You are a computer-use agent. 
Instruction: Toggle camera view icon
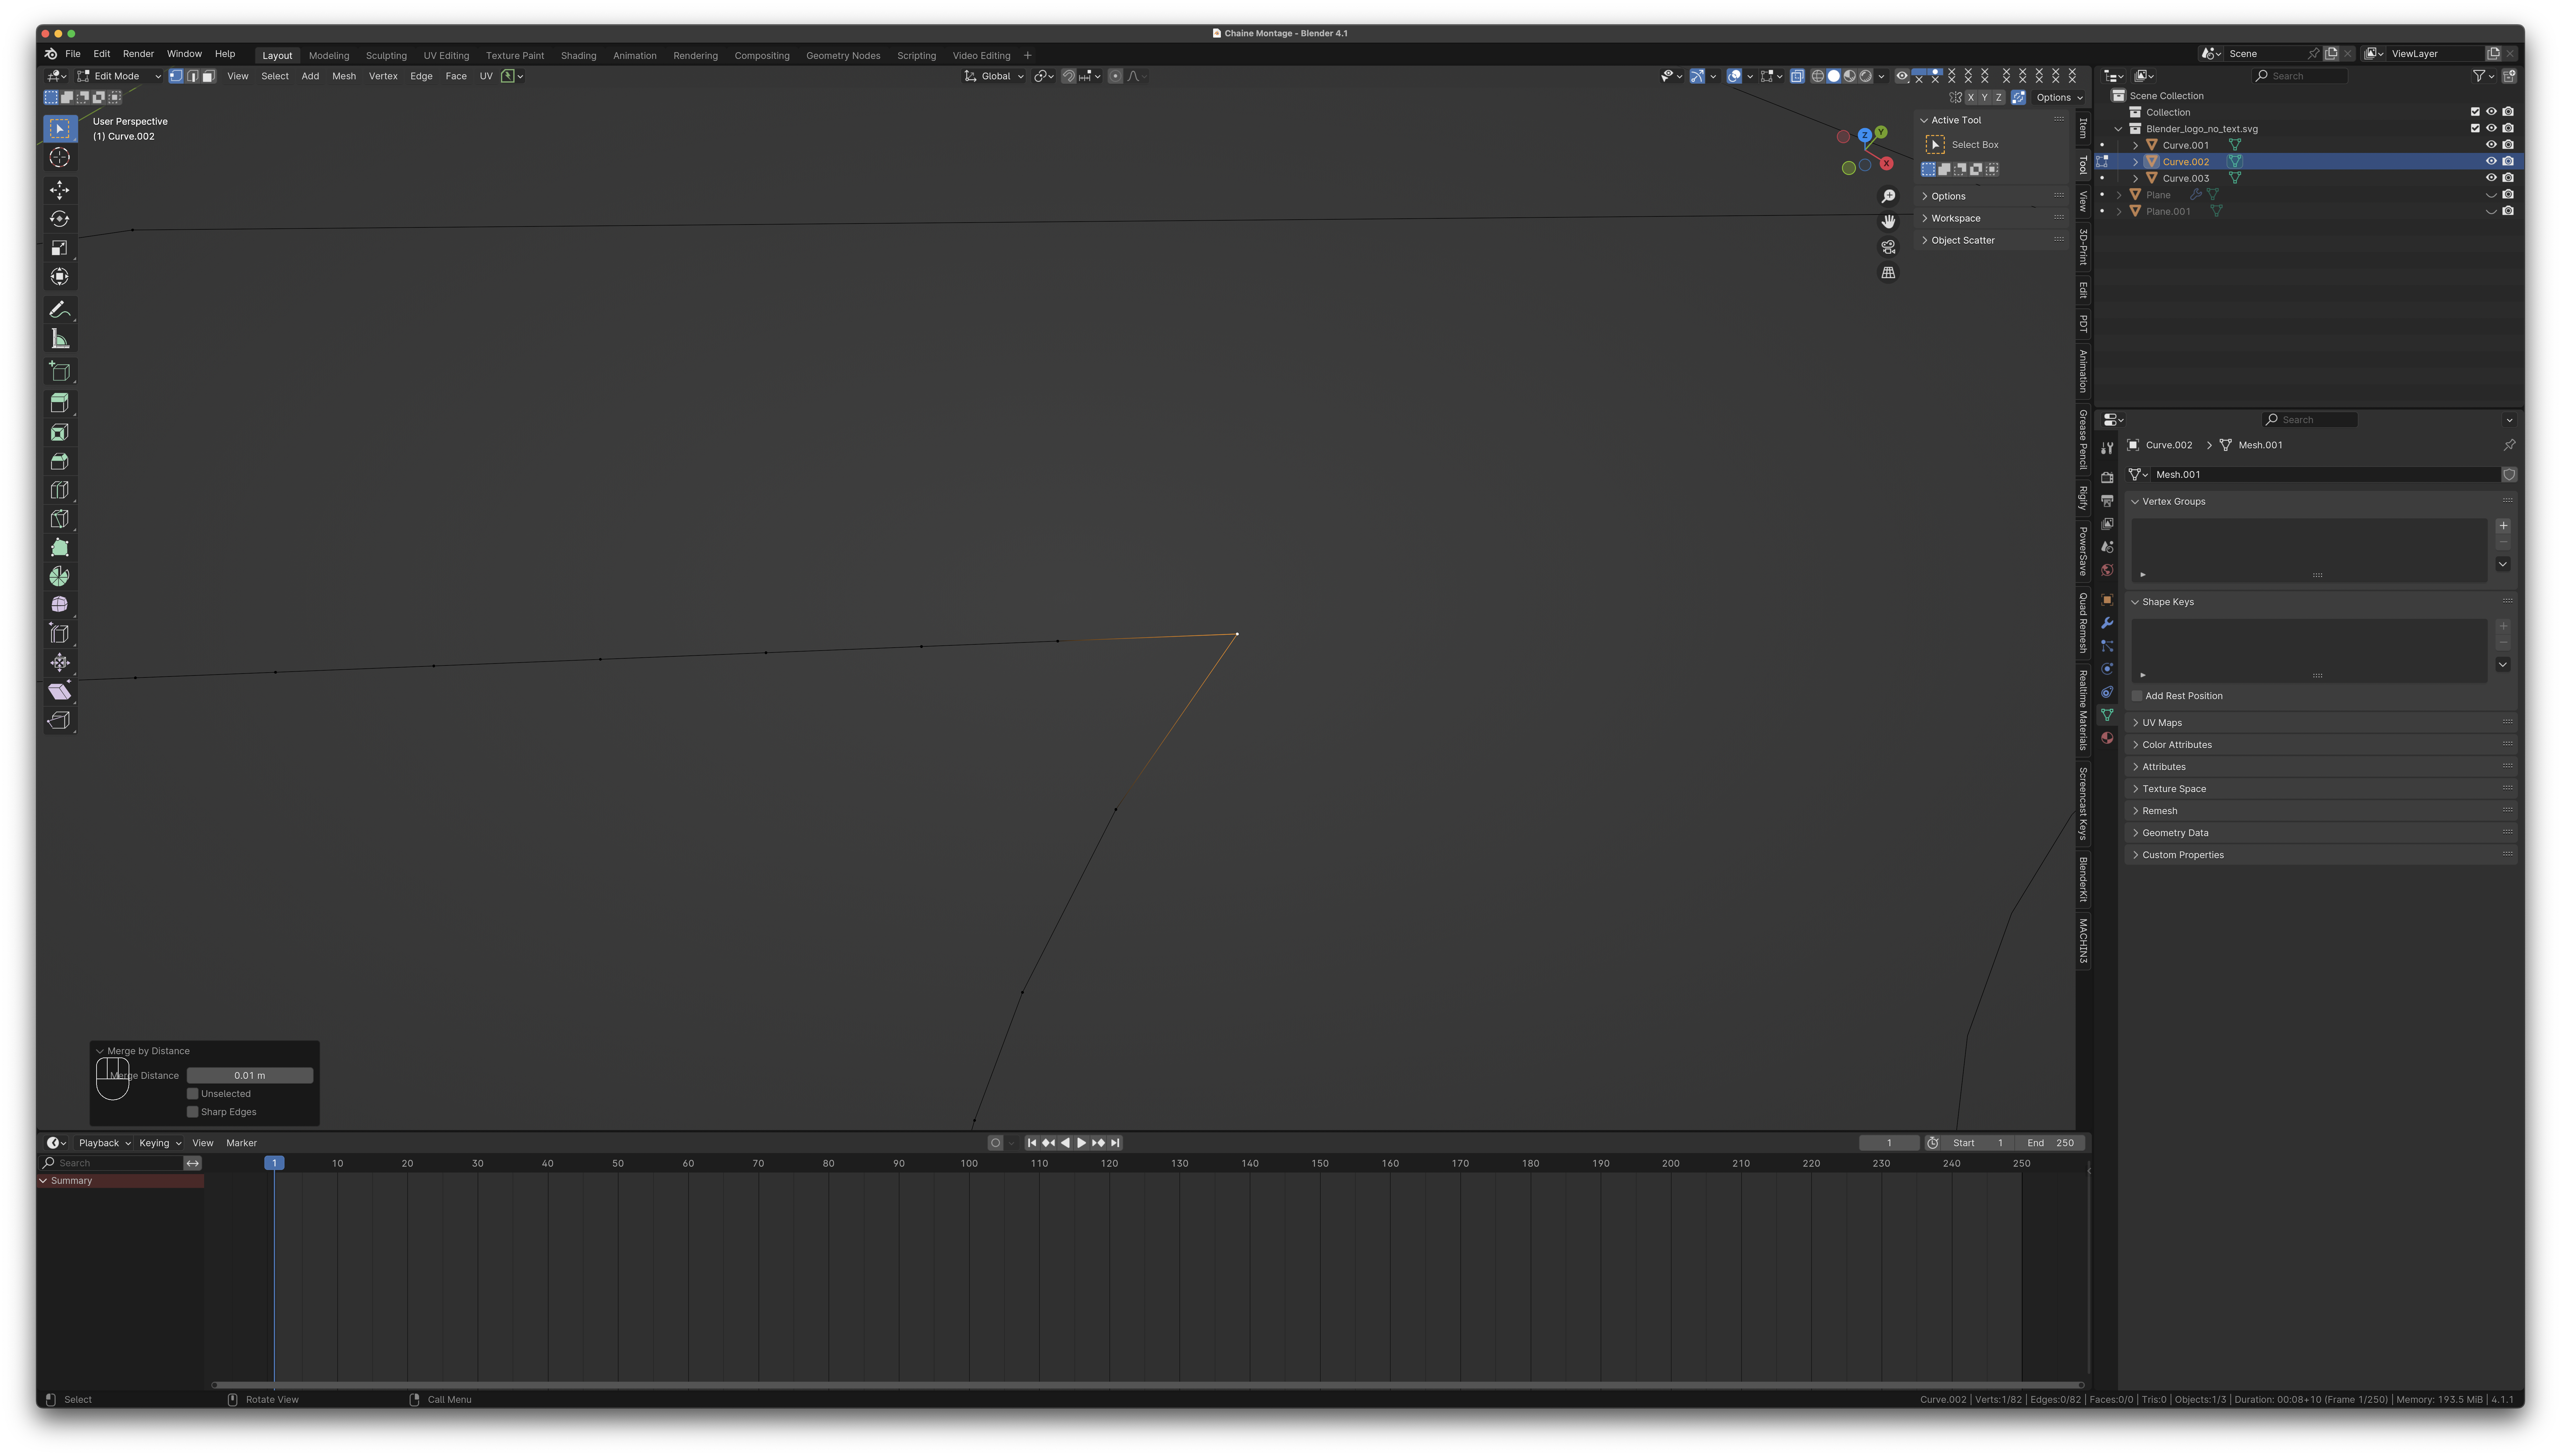[x=1888, y=247]
